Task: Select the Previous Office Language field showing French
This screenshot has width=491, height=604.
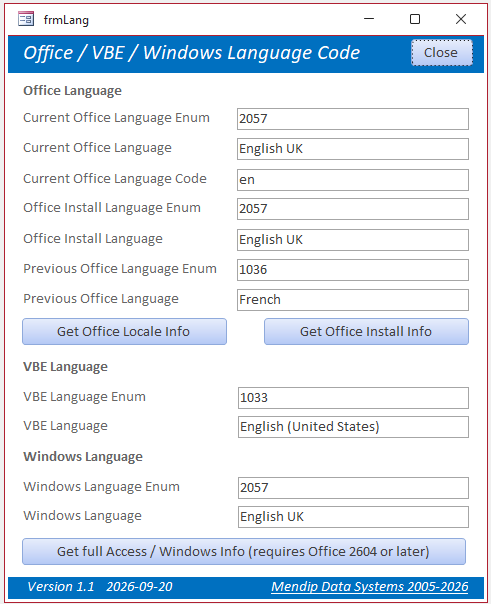Action: point(353,300)
